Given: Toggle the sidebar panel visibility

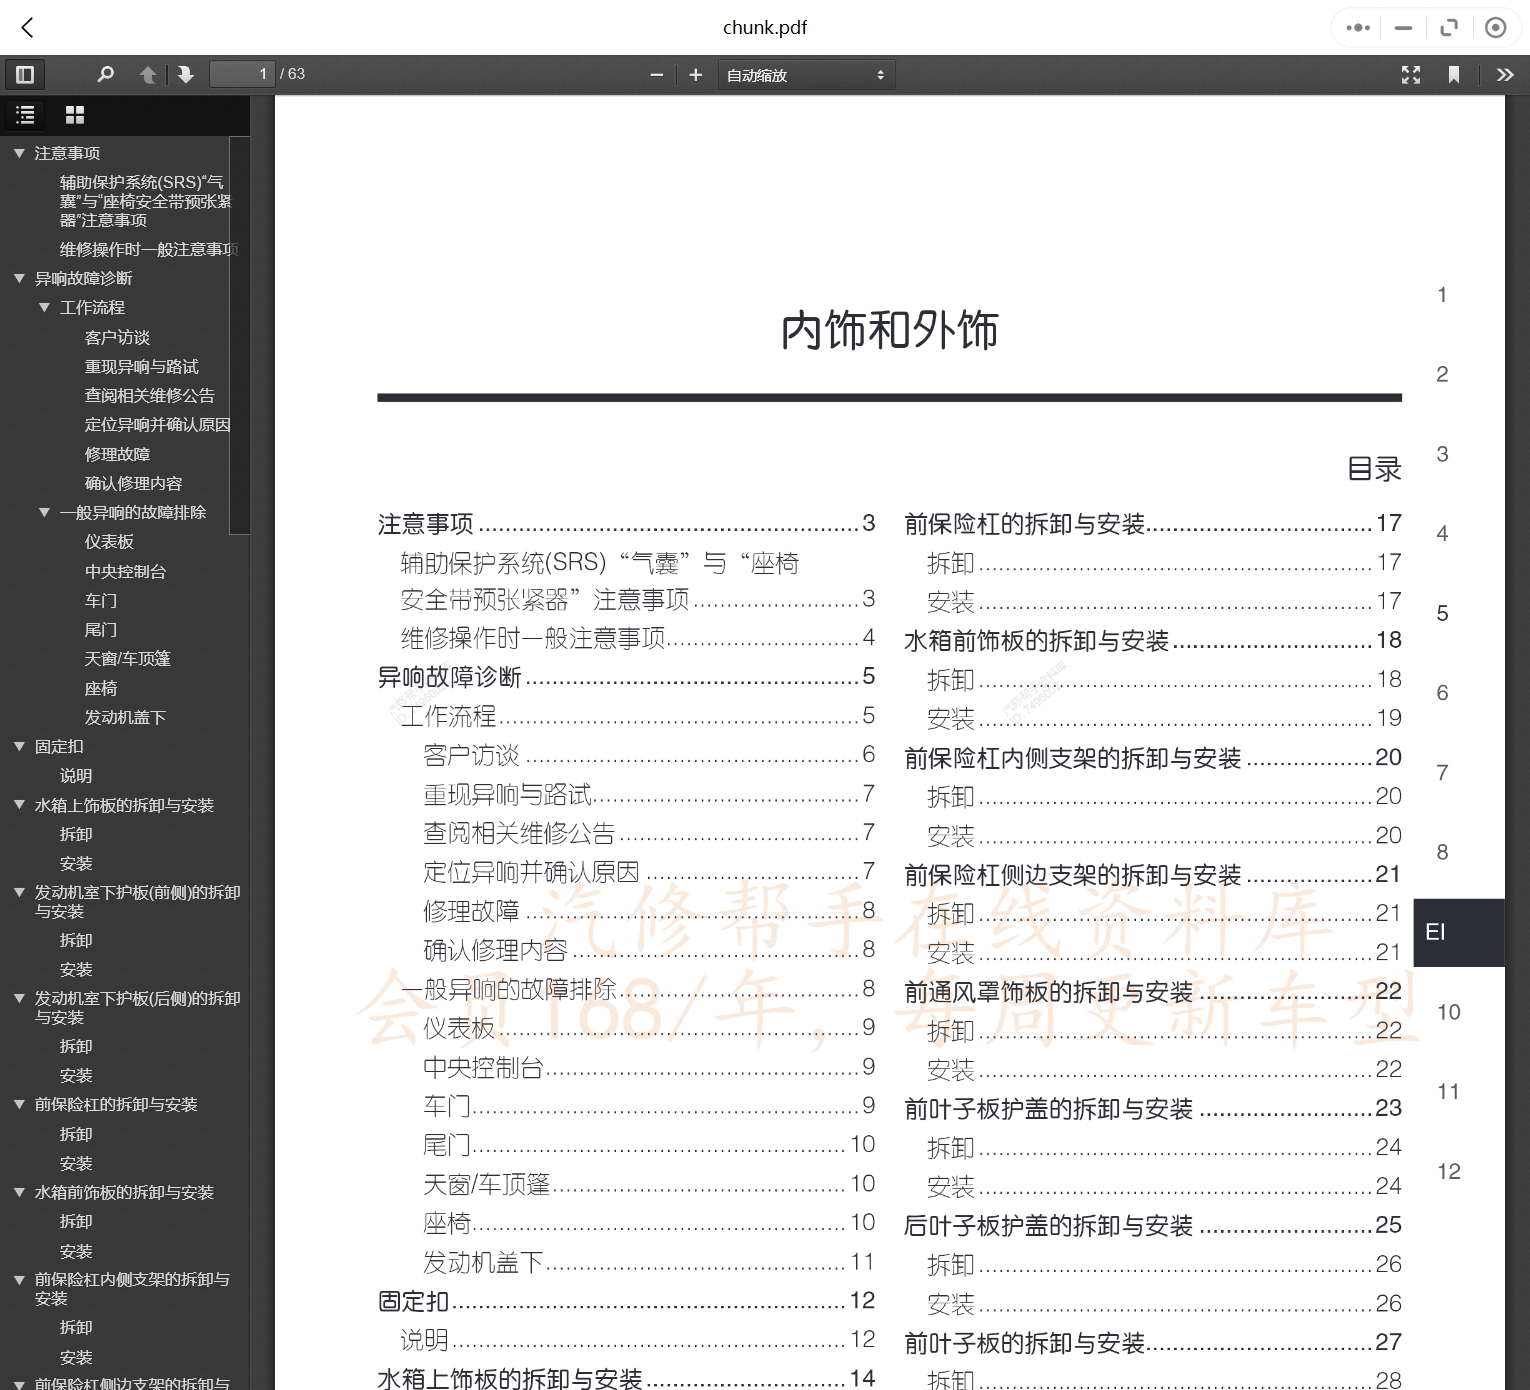Looking at the screenshot, I should [x=25, y=74].
